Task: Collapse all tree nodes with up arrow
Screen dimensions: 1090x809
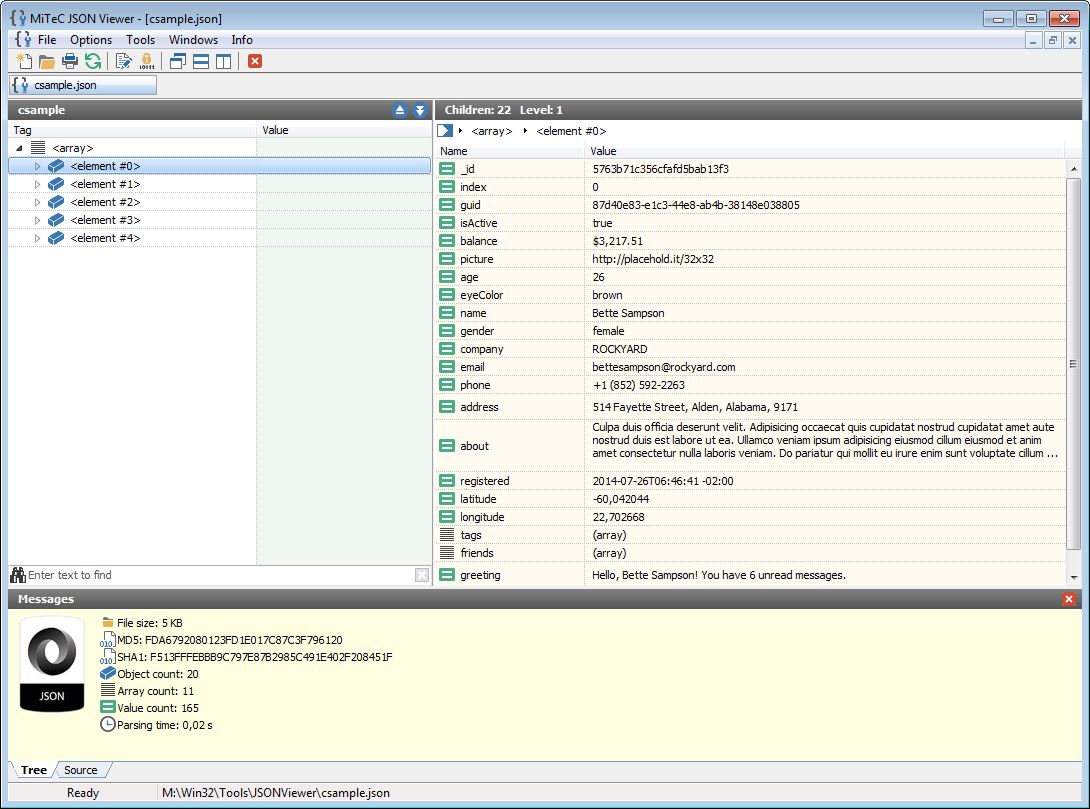Action: 399,110
